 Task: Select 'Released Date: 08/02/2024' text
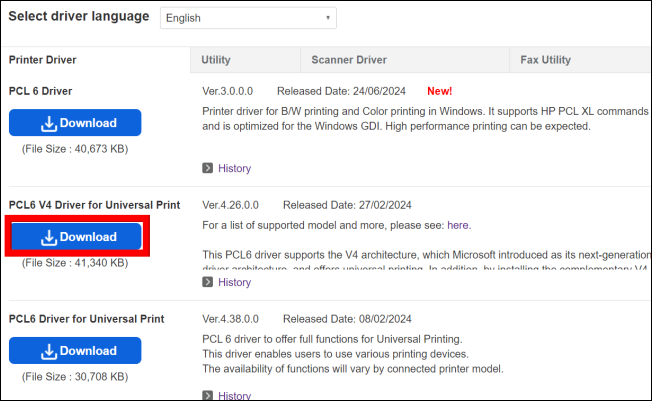pyautogui.click(x=347, y=319)
